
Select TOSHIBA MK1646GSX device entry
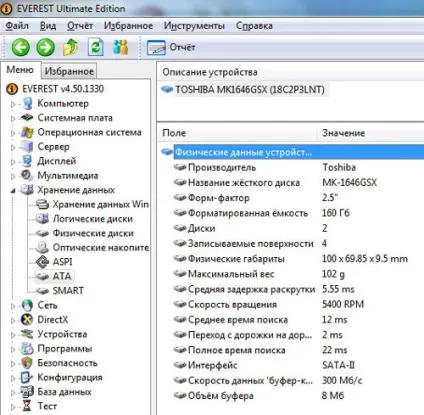pos(250,90)
